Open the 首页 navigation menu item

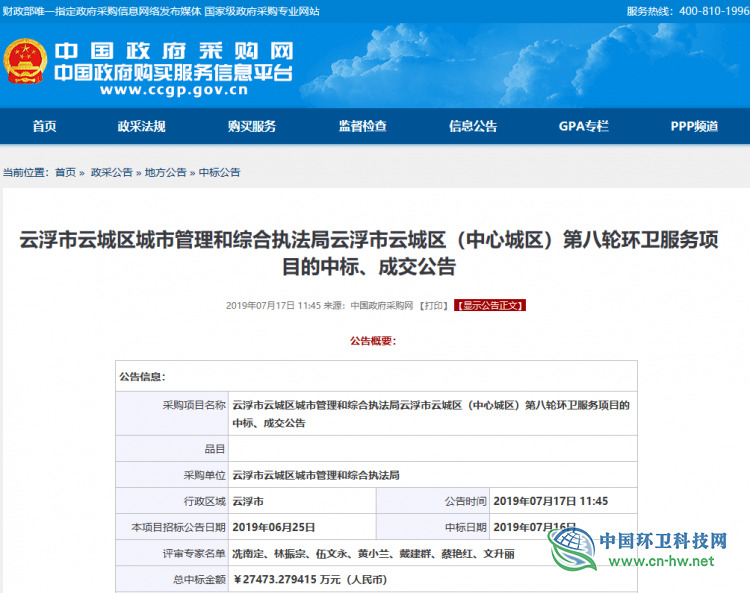44,126
